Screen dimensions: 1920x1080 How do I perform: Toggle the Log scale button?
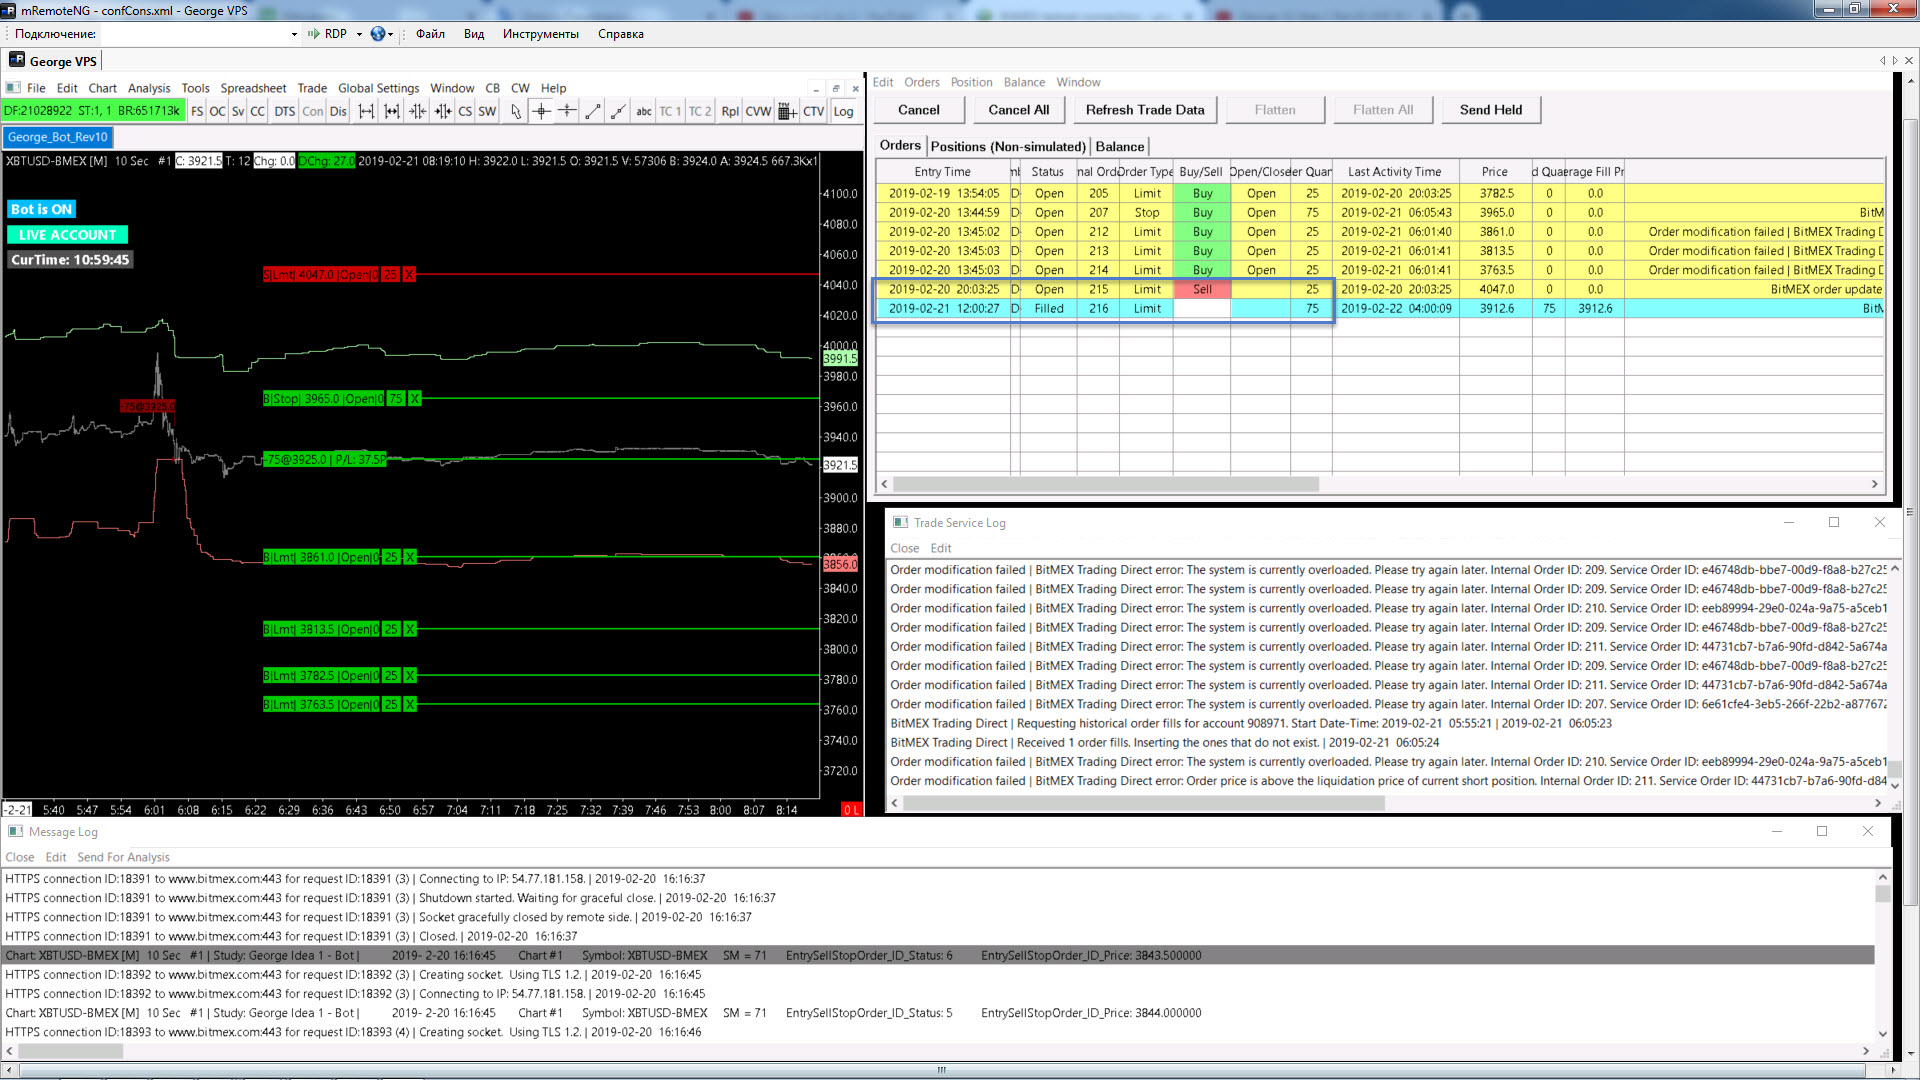click(844, 111)
